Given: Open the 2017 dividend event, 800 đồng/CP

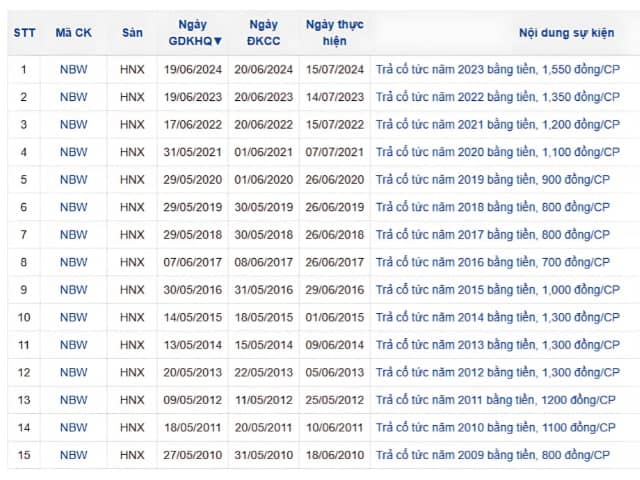Looking at the screenshot, I should point(493,235).
